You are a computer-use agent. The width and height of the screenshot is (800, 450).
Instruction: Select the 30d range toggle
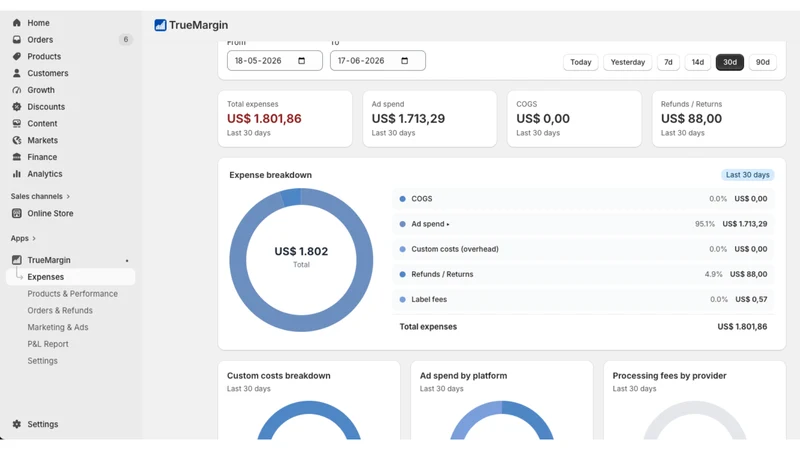point(730,62)
